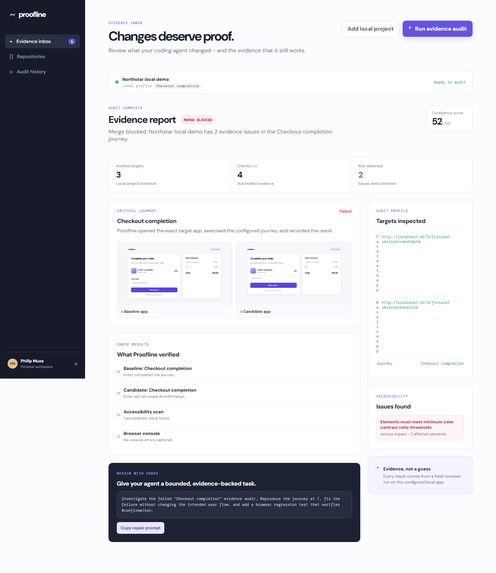Select the Northstar local demo project row

(x=290, y=82)
